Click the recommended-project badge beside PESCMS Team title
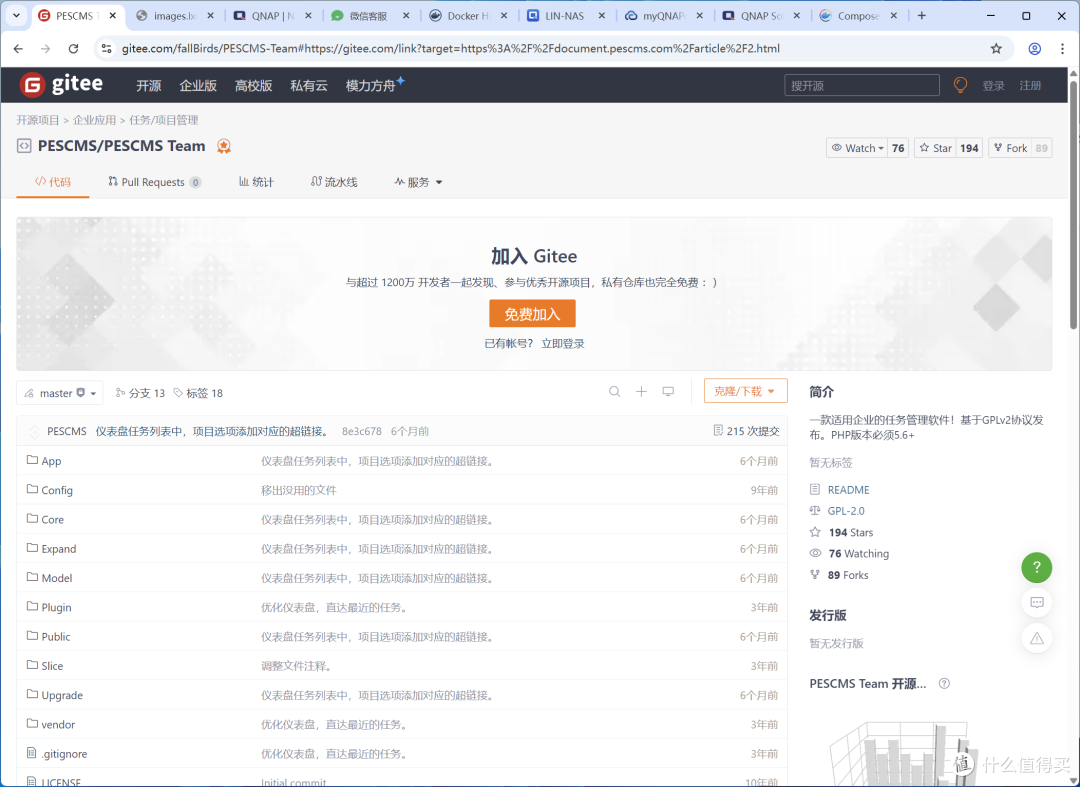The image size is (1080, 787). (224, 146)
